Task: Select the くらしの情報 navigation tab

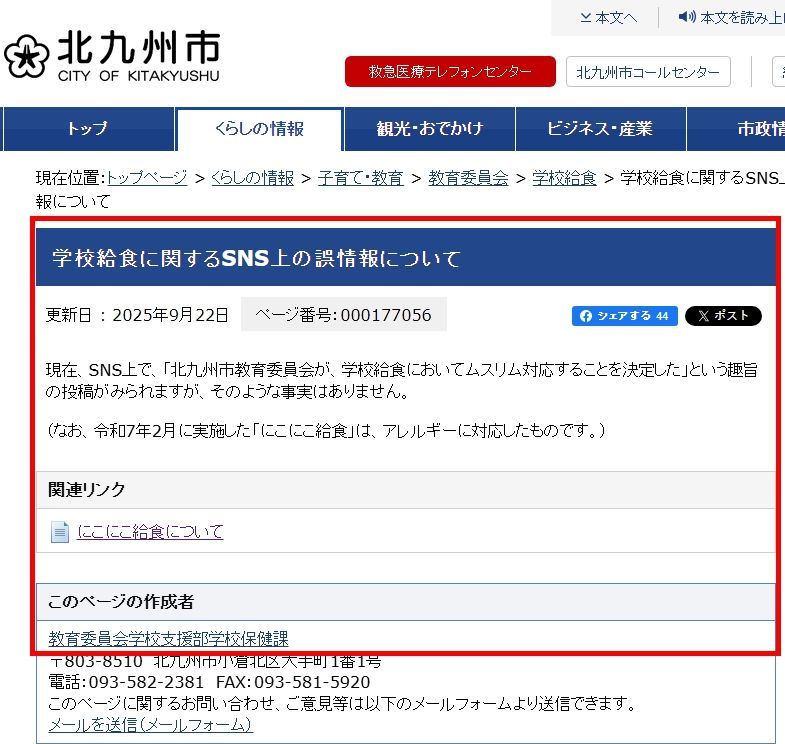Action: coord(259,129)
